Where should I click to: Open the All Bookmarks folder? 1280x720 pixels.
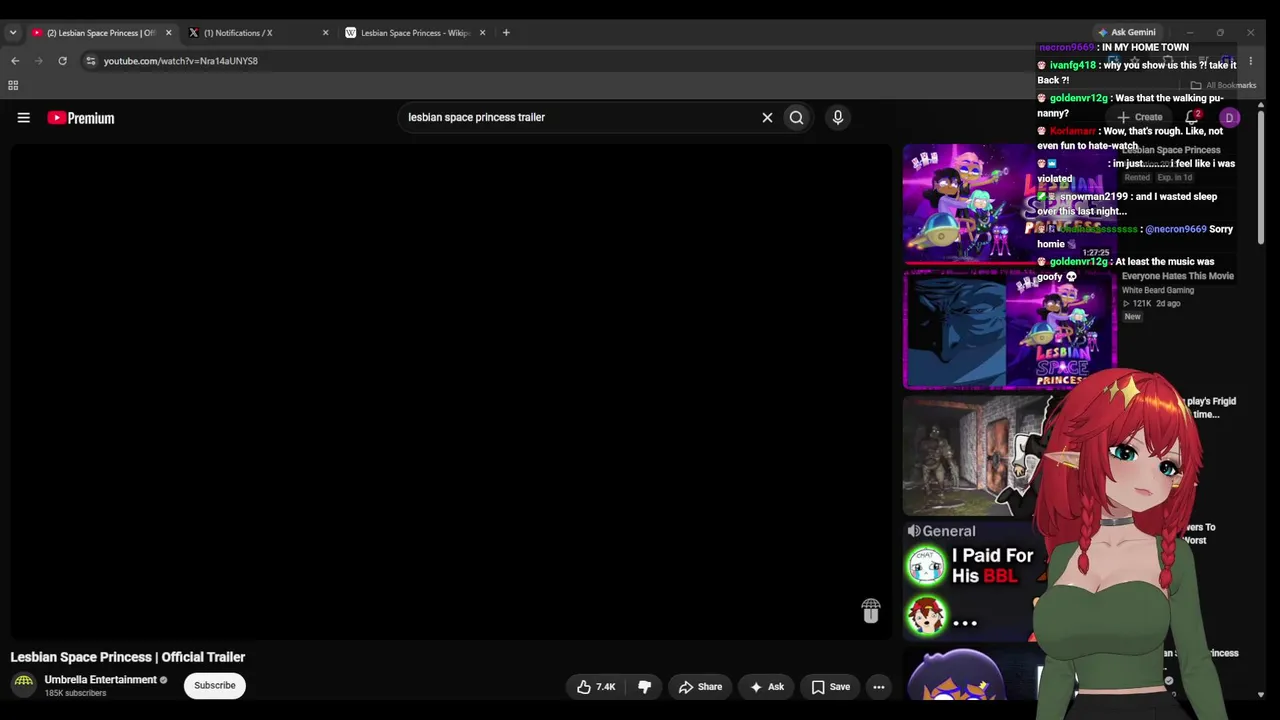(1223, 85)
